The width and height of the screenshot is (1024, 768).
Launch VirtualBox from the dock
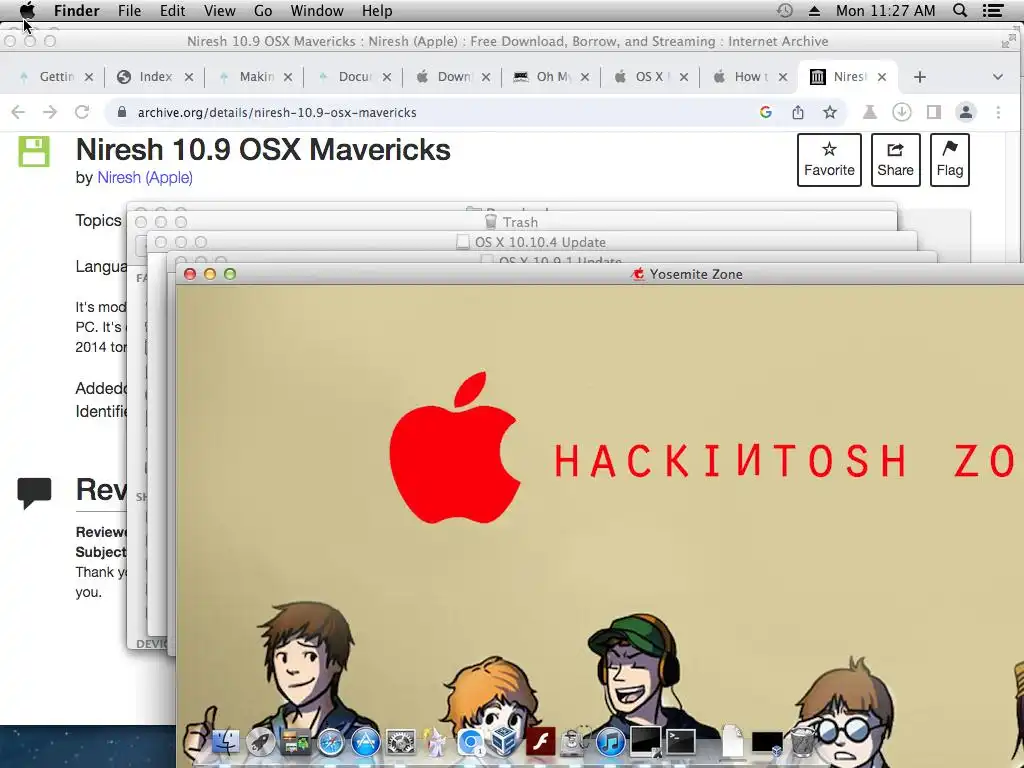pyautogui.click(x=505, y=742)
